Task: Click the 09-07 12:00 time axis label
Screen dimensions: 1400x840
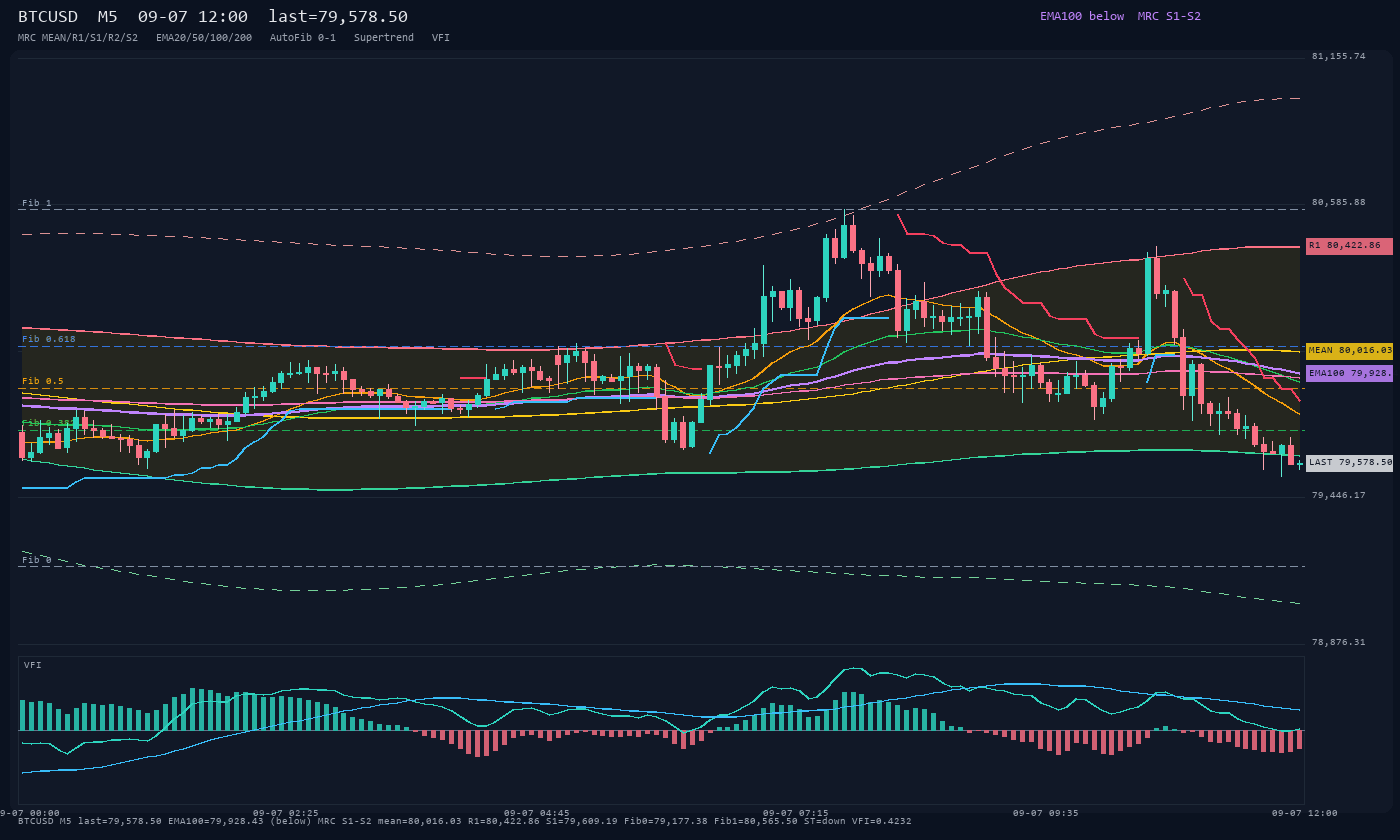Action: click(x=1305, y=813)
